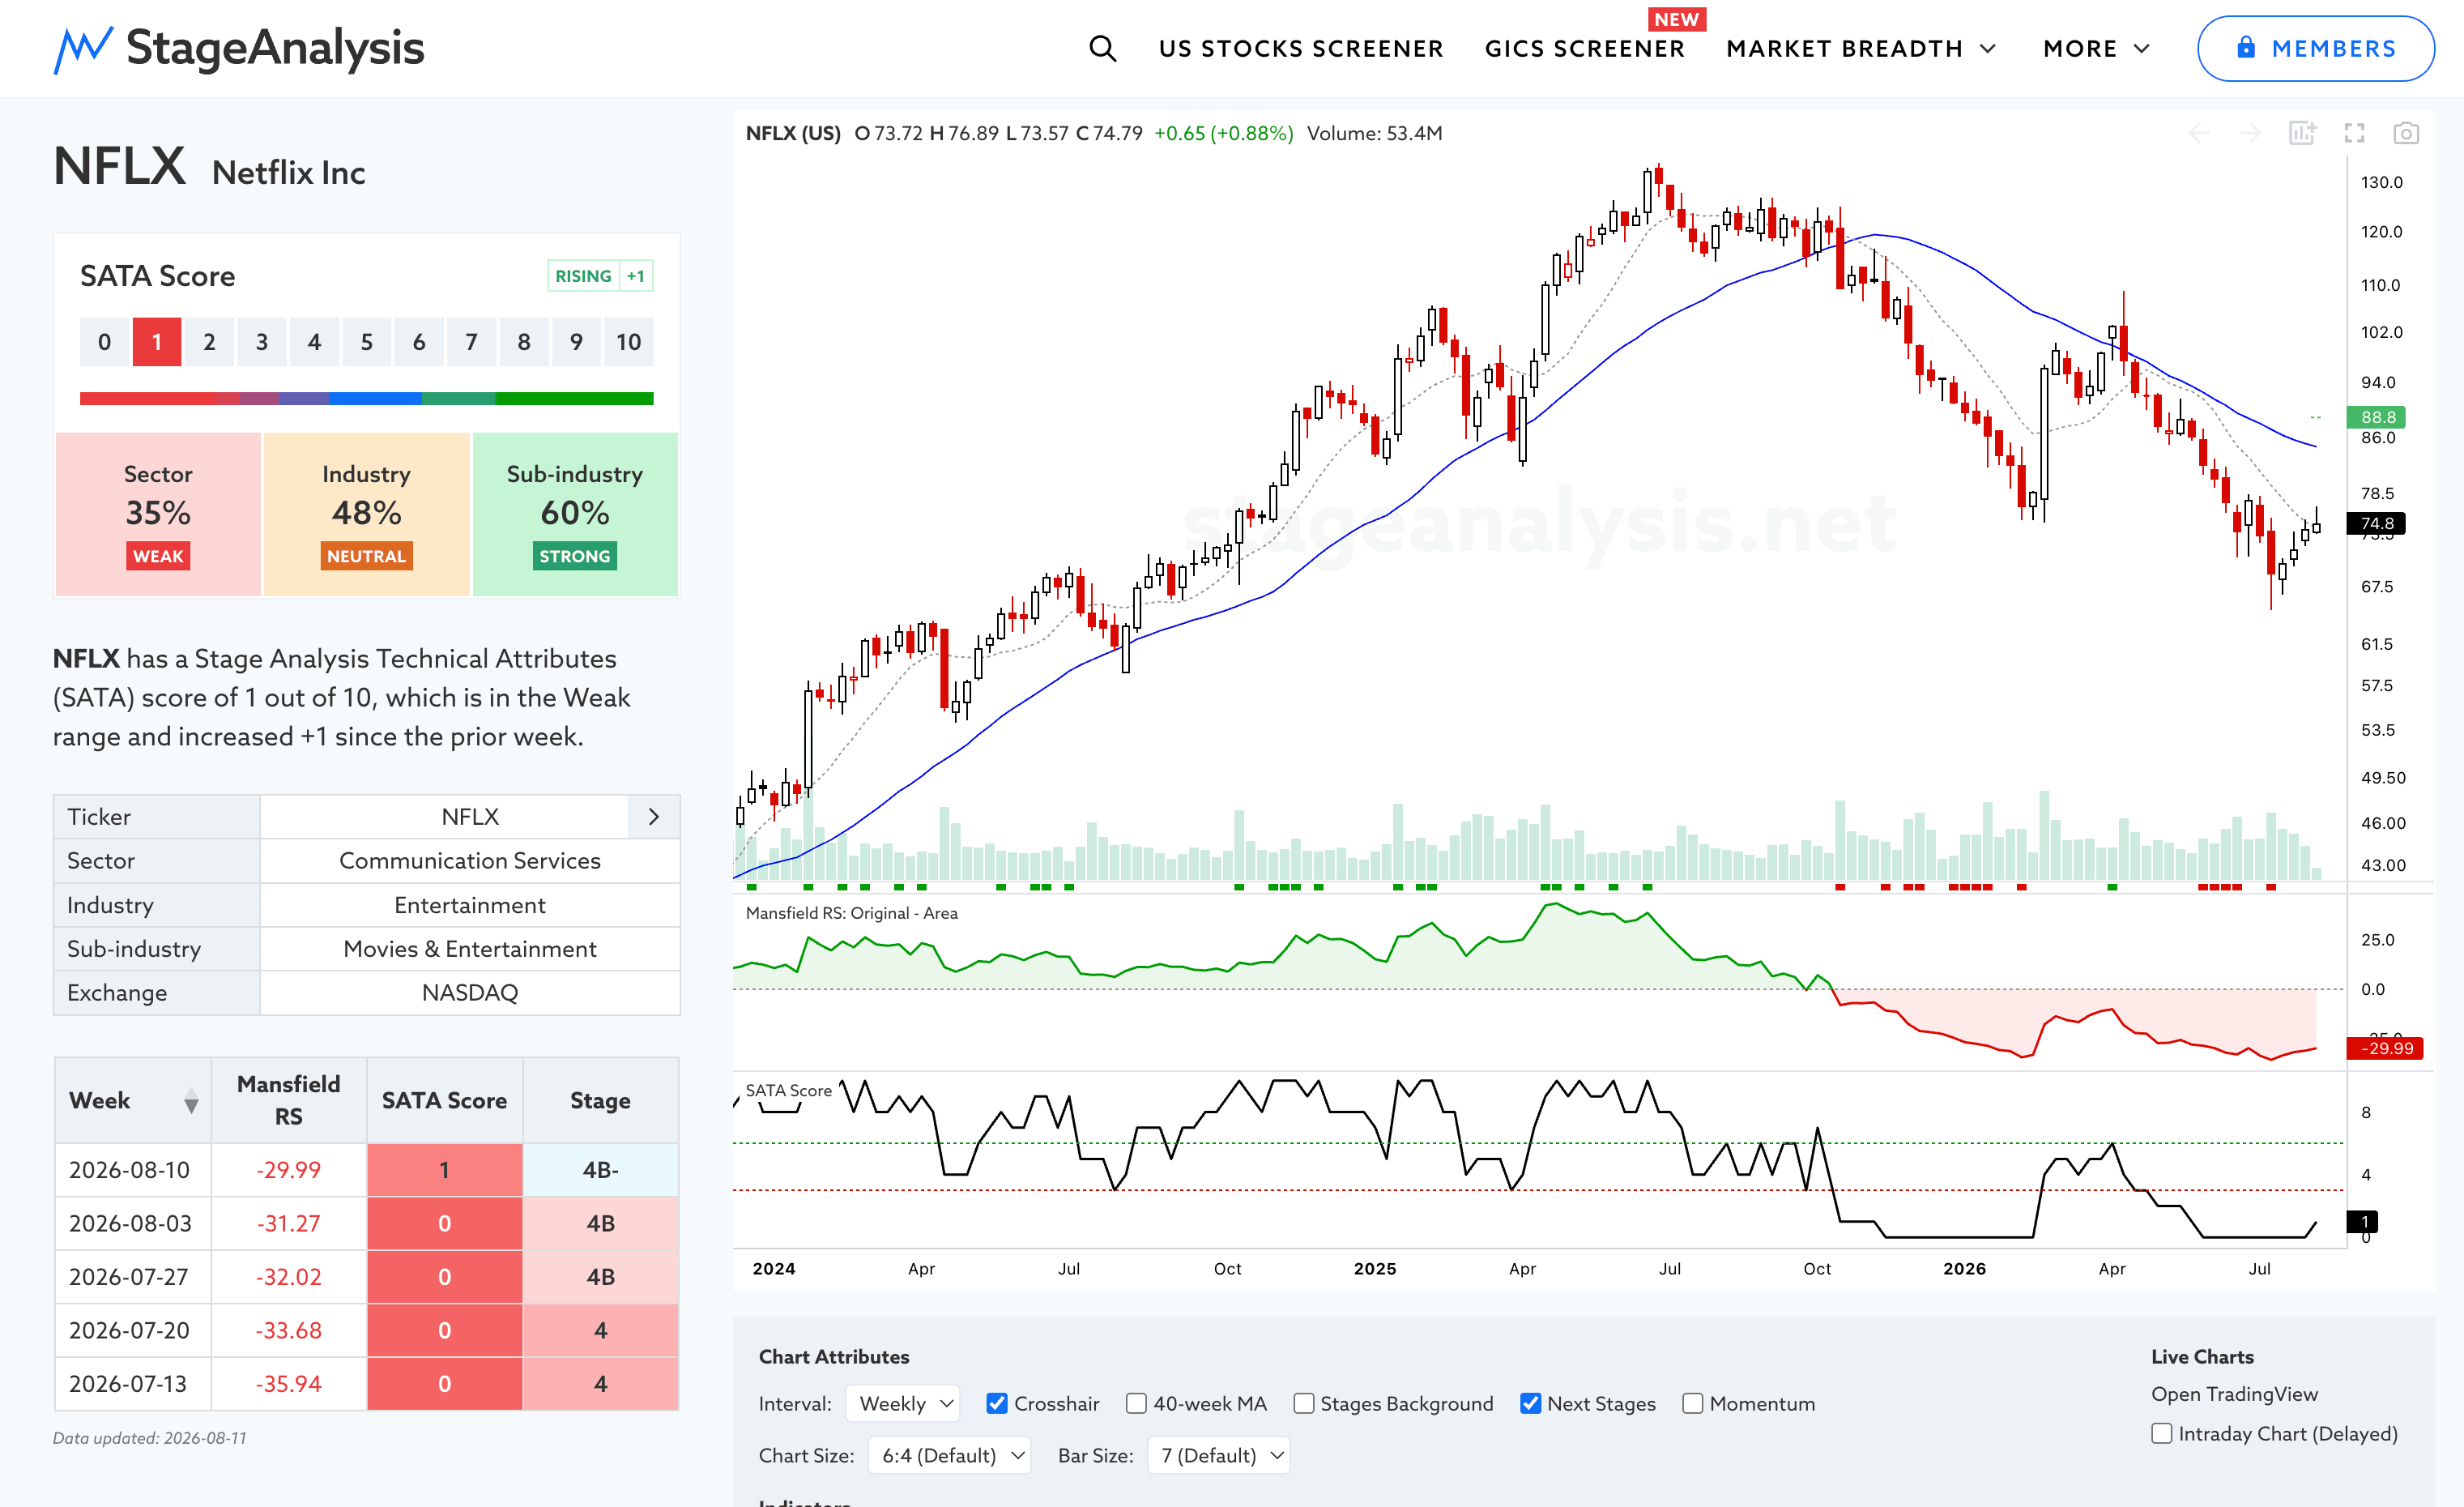2464x1507 pixels.
Task: Click the Volume: 53.4M readout
Action: click(x=1374, y=133)
